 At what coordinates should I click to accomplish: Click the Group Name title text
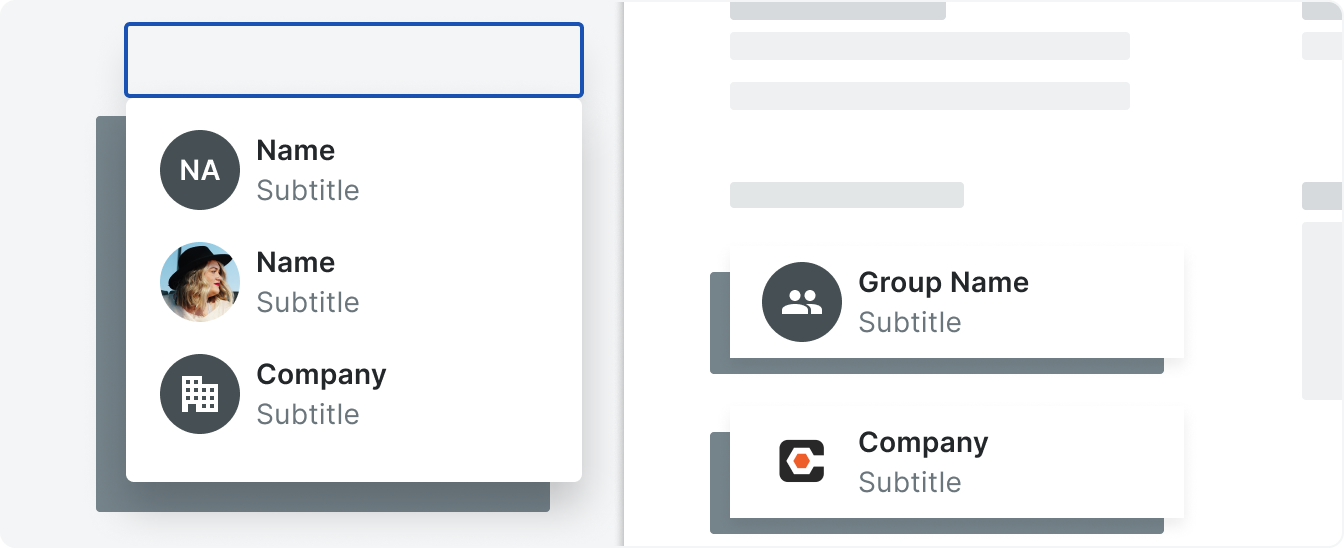coord(943,283)
